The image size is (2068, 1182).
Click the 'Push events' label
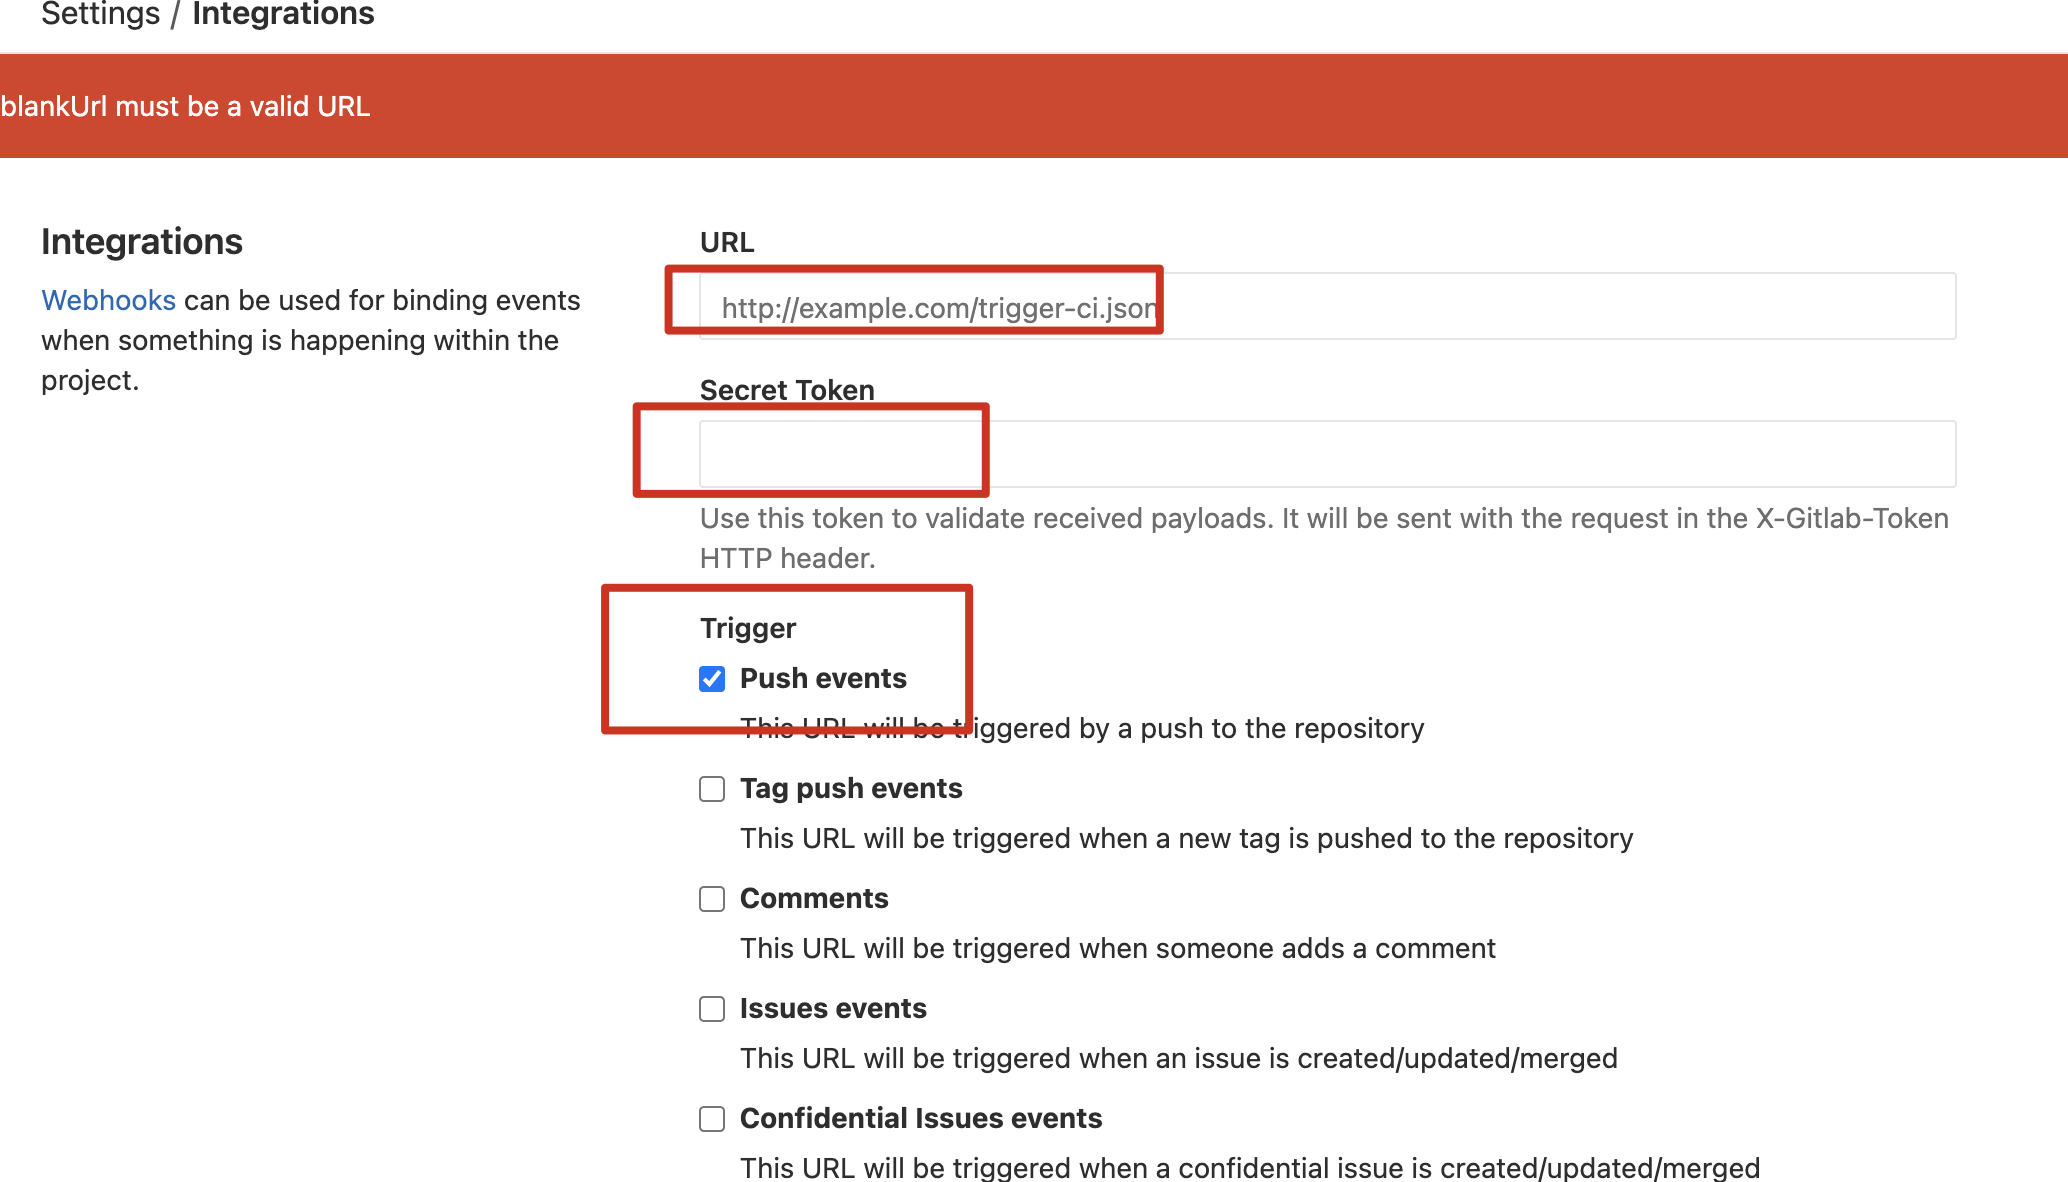click(x=823, y=678)
